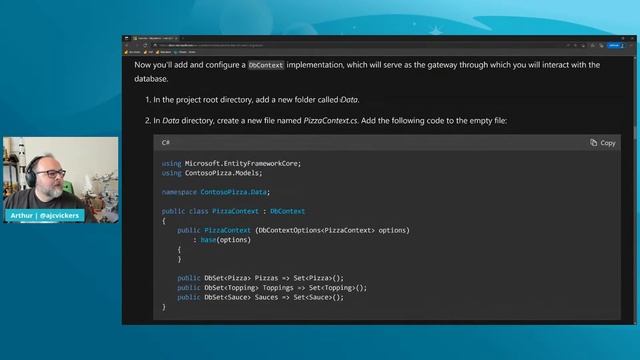Viewport: 640px width, 360px height.
Task: Copy the C# code snippet
Action: [x=602, y=143]
